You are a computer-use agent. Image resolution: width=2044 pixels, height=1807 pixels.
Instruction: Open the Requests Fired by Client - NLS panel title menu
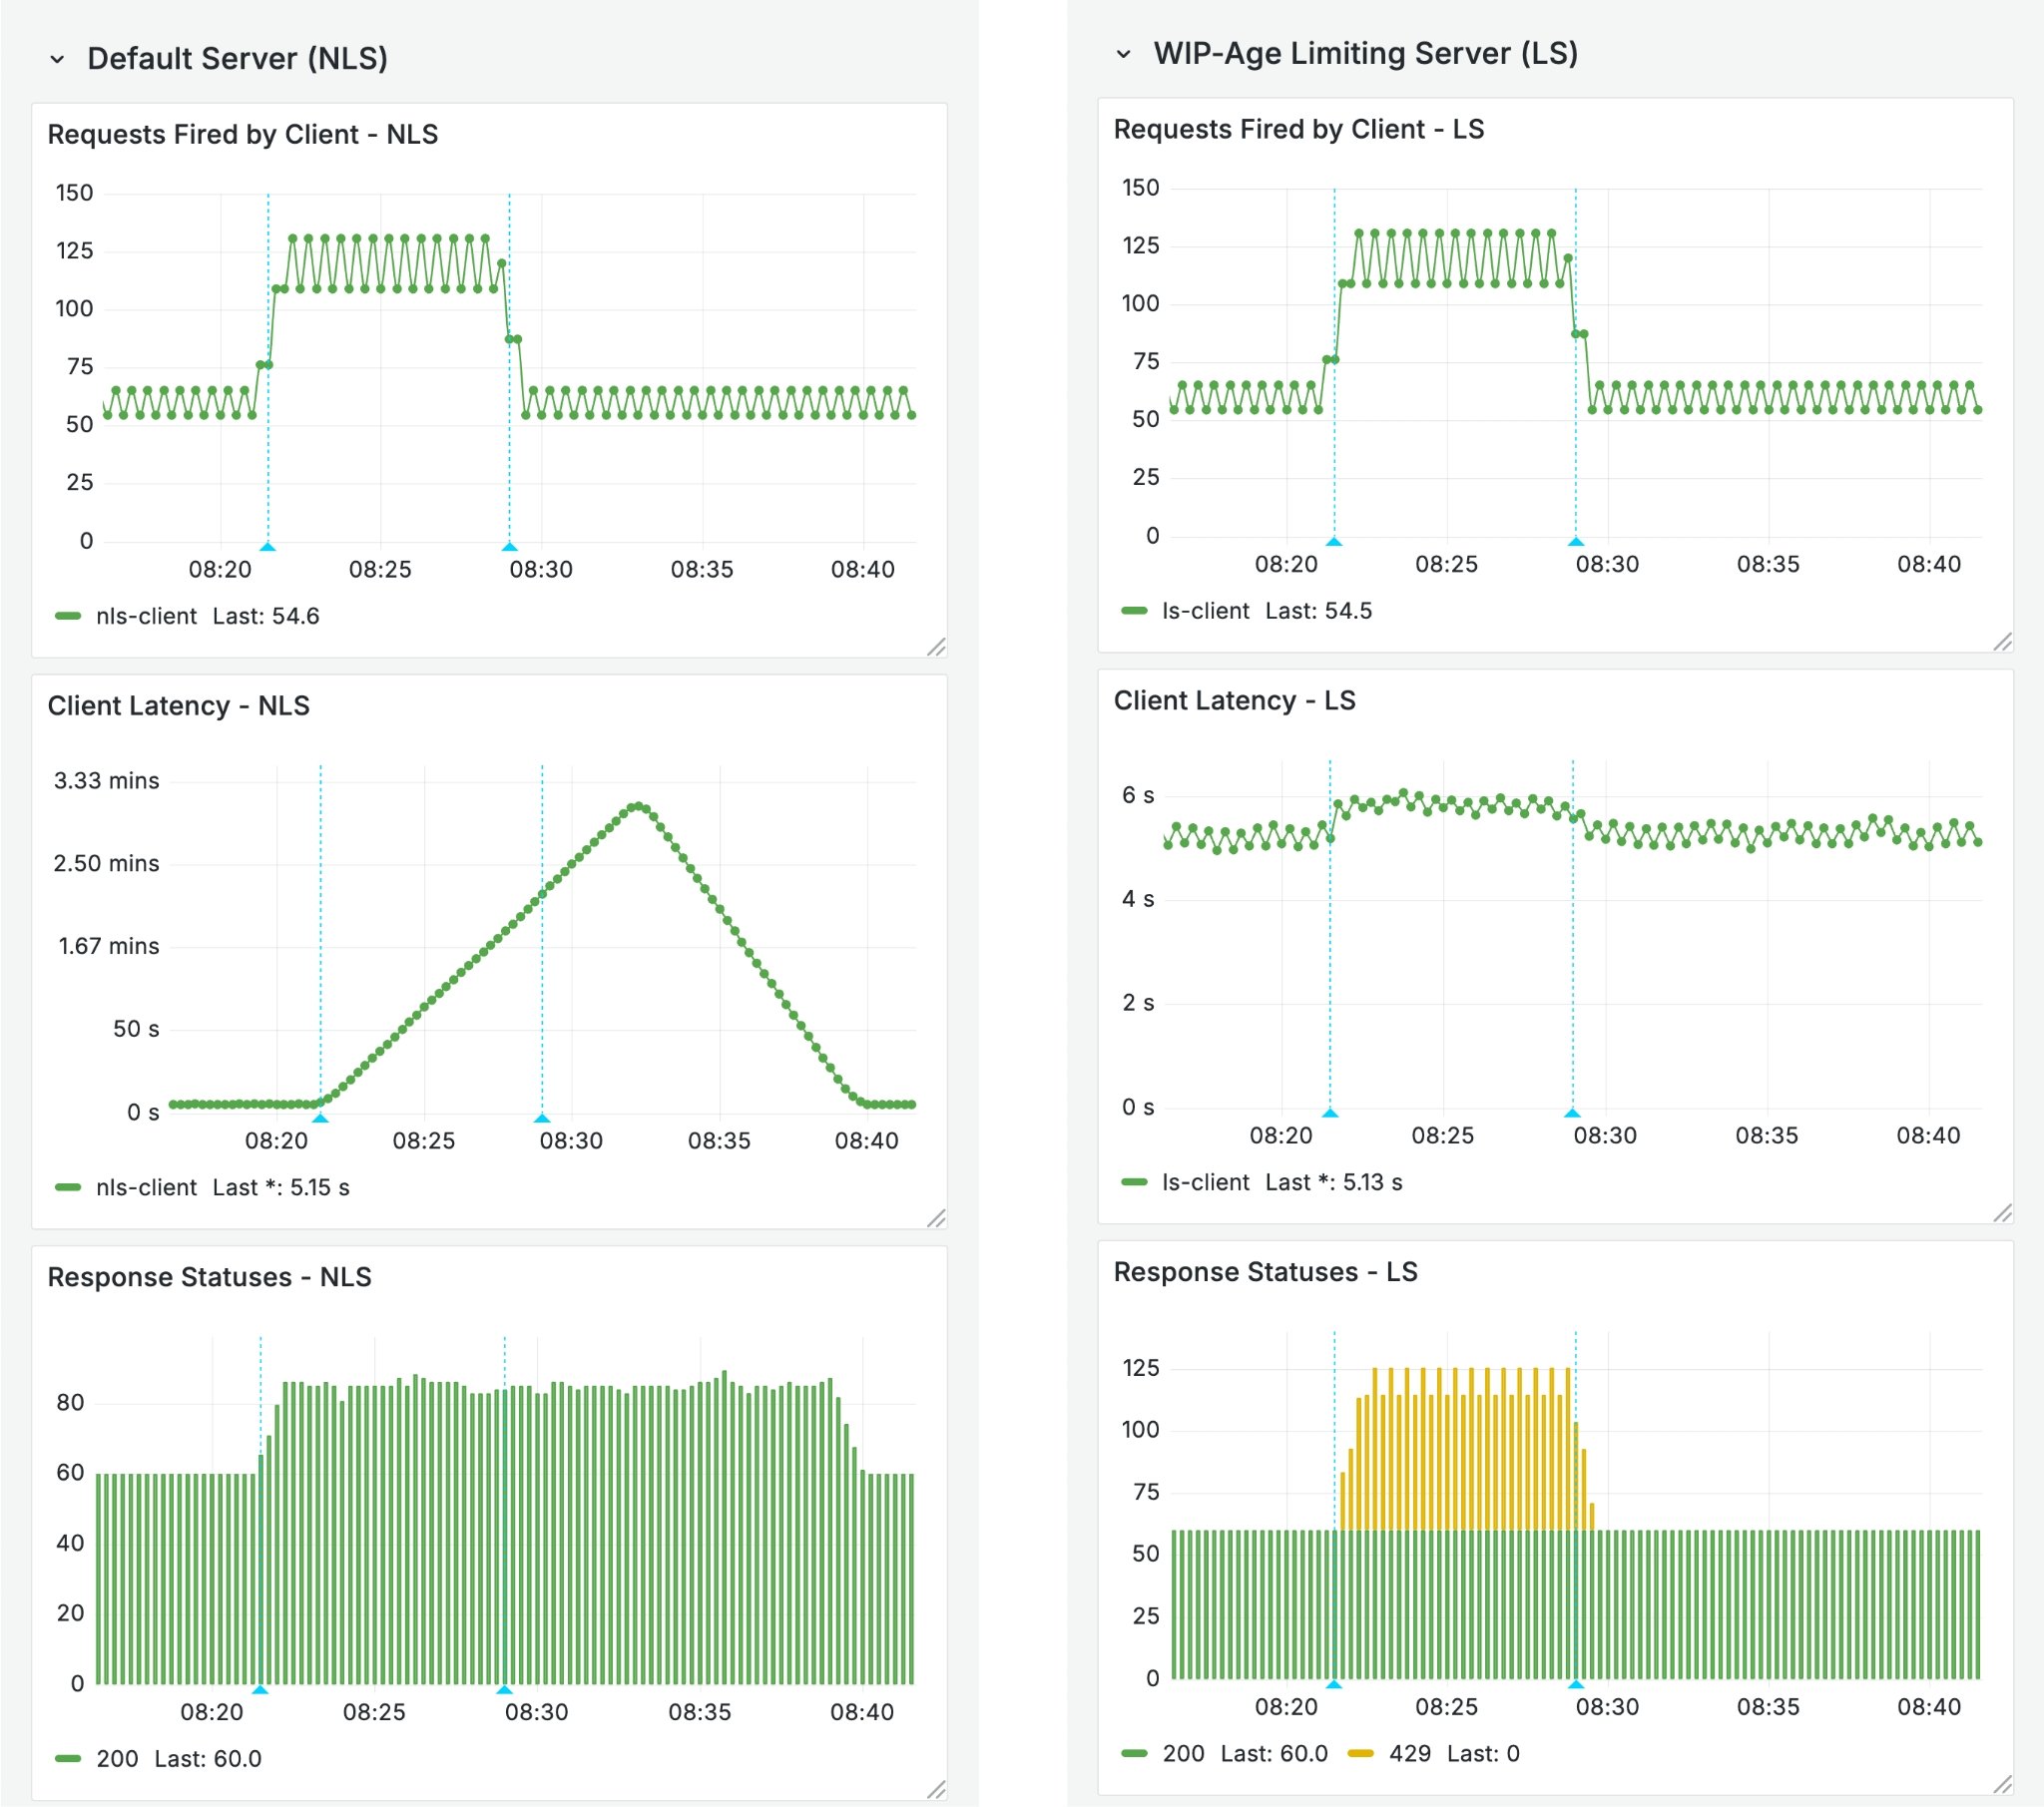(243, 134)
